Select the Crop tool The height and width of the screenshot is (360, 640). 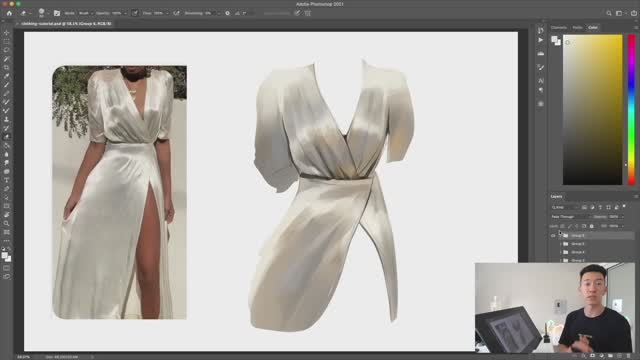pyautogui.click(x=6, y=67)
